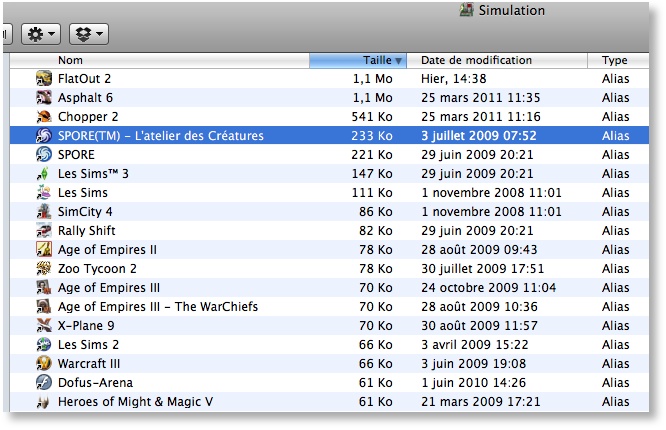Click the 82 Ko size value
Image resolution: width=666 pixels, height=430 pixels.
pyautogui.click(x=375, y=230)
